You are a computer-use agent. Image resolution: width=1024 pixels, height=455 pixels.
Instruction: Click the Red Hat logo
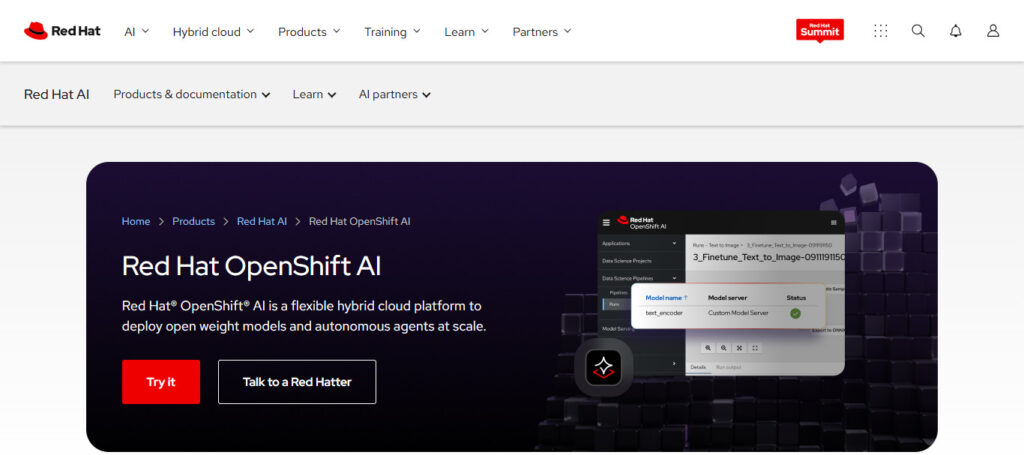[x=62, y=31]
